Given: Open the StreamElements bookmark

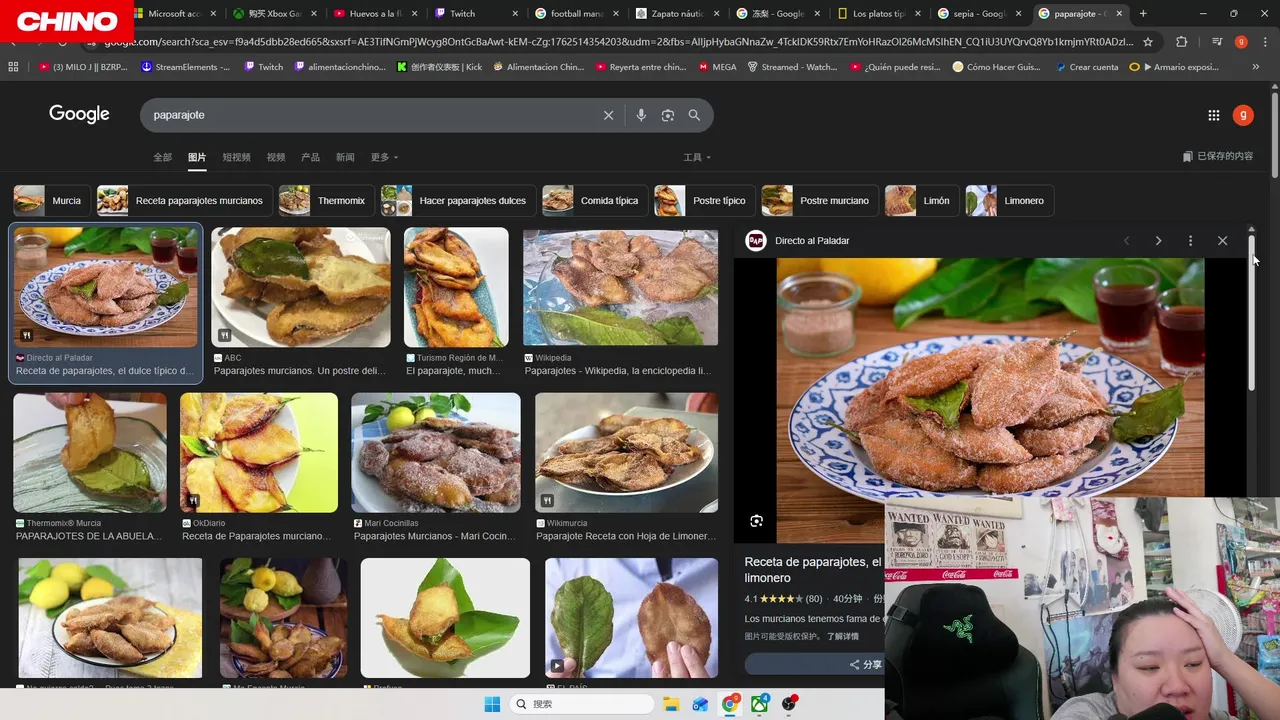Looking at the screenshot, I should 186,67.
